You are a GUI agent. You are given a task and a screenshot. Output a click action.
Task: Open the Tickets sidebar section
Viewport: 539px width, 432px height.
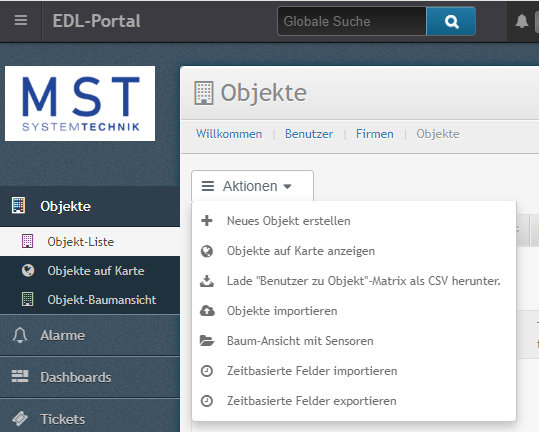pyautogui.click(x=90, y=419)
